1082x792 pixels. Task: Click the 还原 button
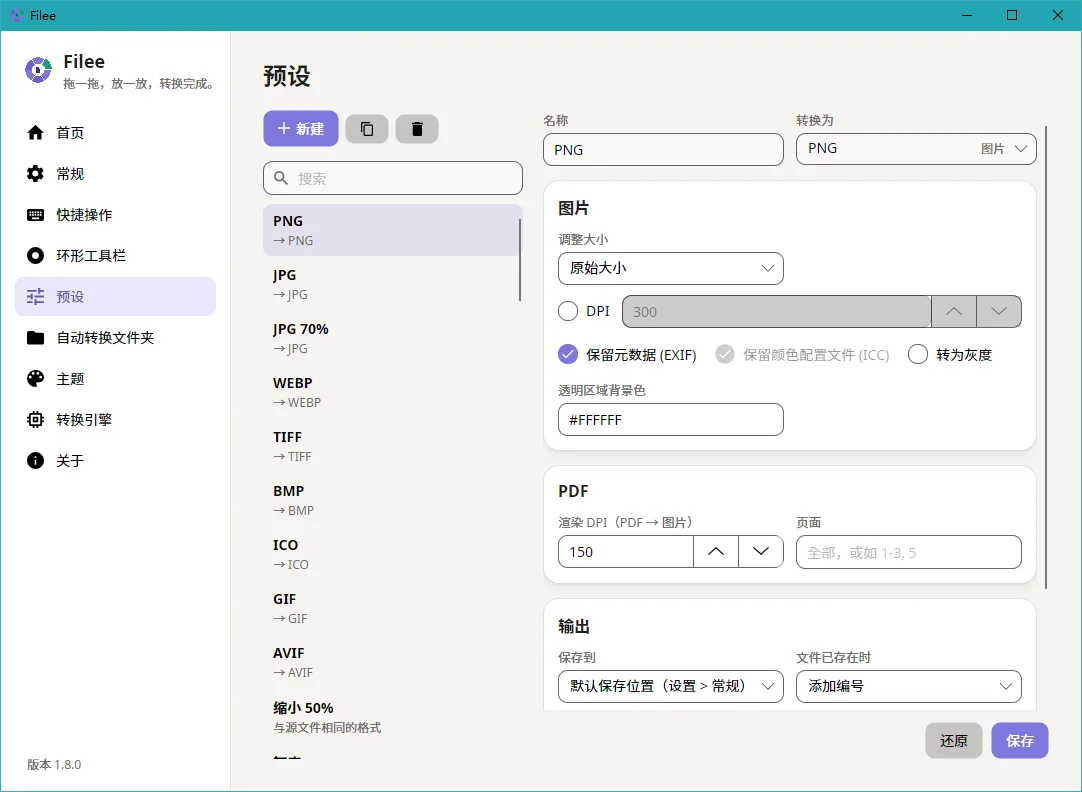pos(954,740)
